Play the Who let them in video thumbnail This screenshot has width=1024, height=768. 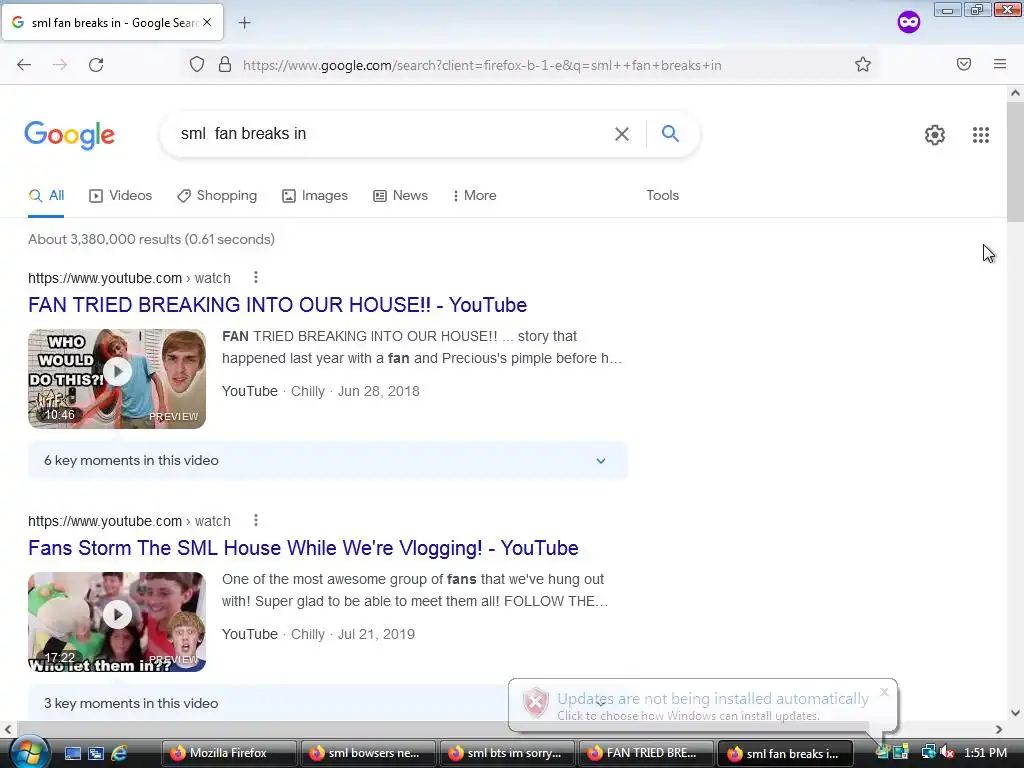pos(117,622)
